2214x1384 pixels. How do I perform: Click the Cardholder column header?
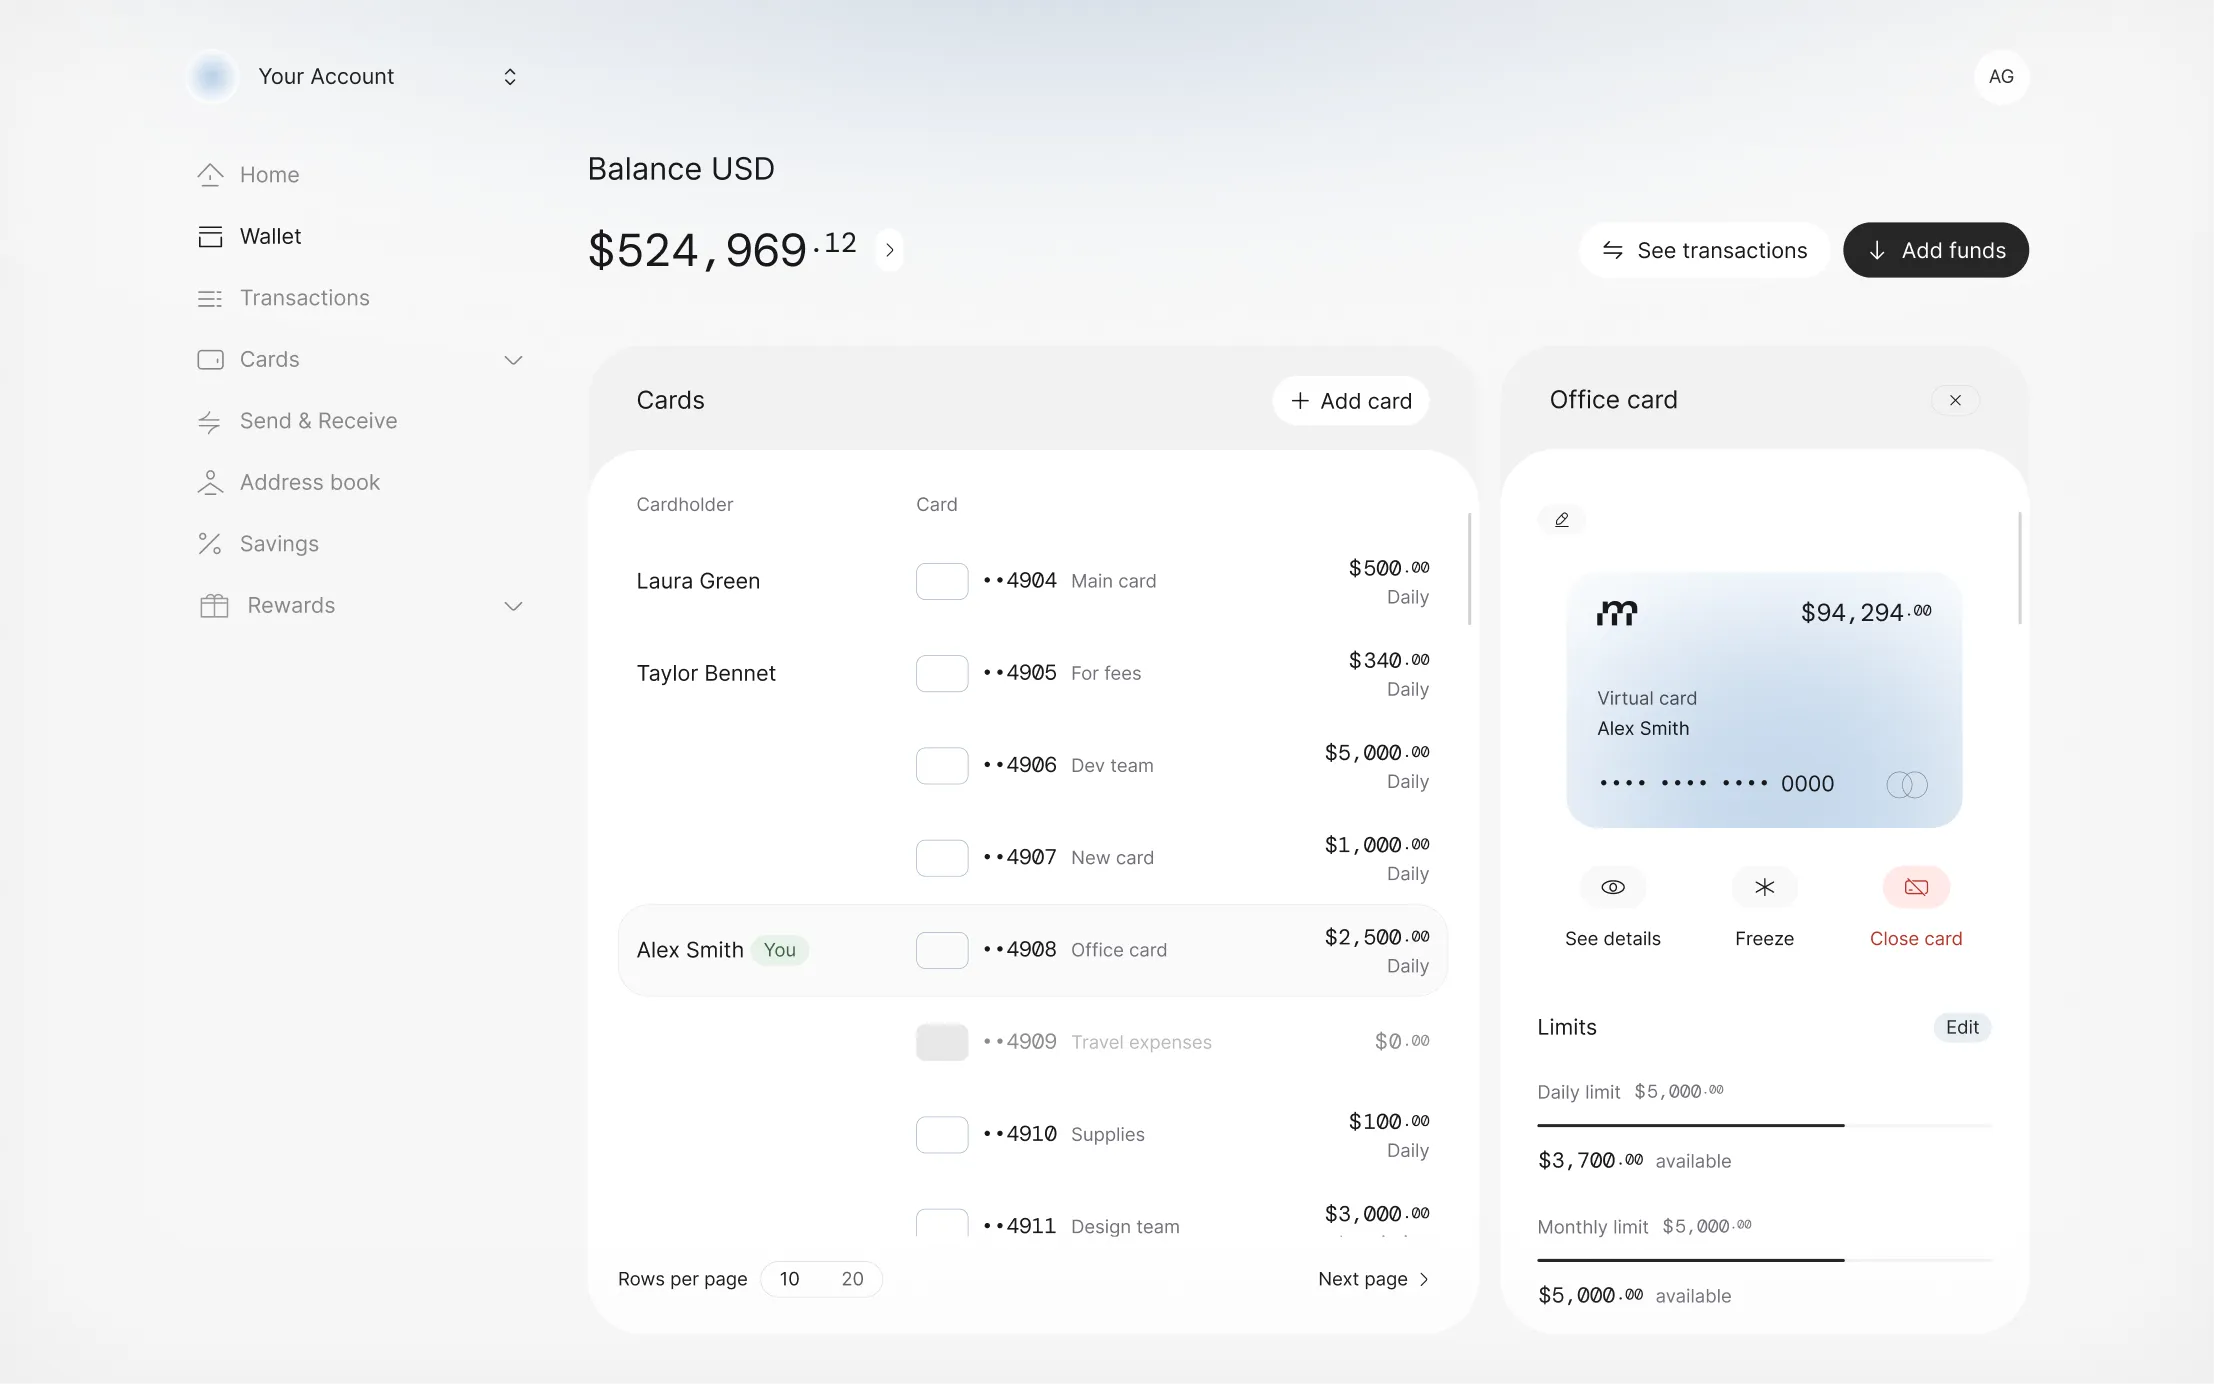[x=685, y=505]
